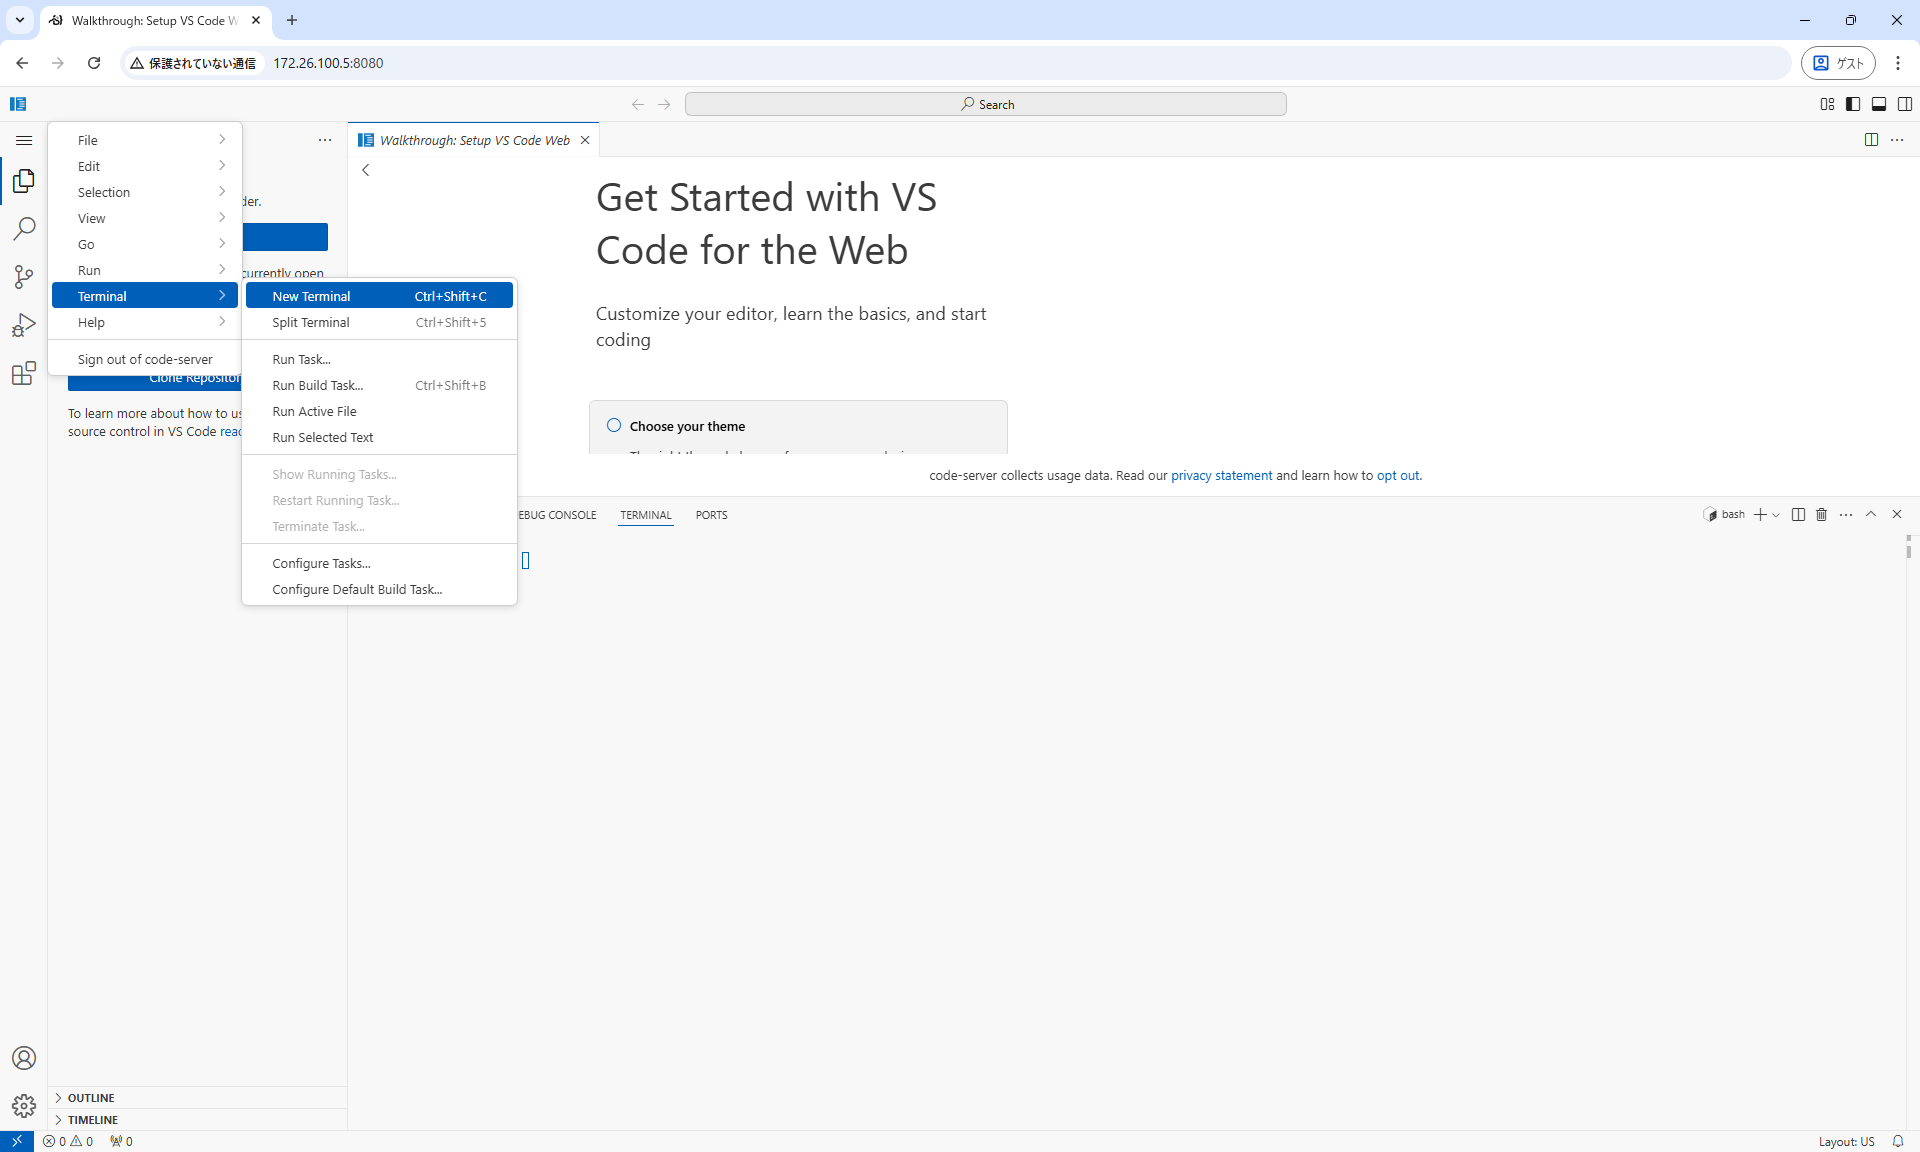Split the terminal using the split icon
This screenshot has width=1920, height=1152.
tap(1798, 515)
